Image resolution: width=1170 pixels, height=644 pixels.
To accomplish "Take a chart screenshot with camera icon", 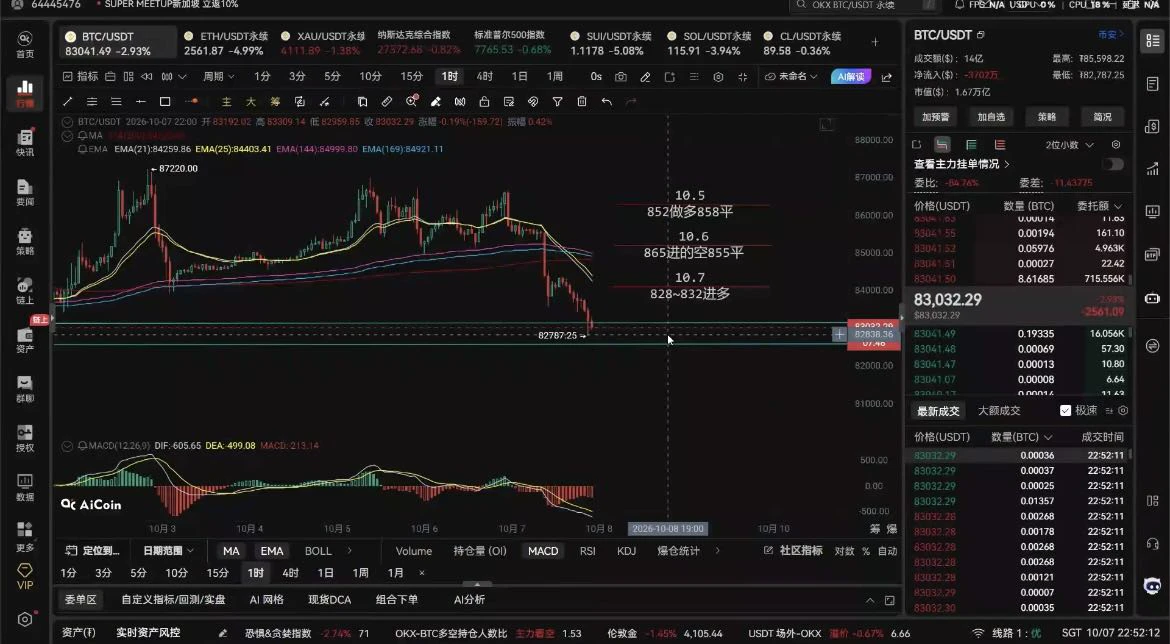I will (621, 77).
